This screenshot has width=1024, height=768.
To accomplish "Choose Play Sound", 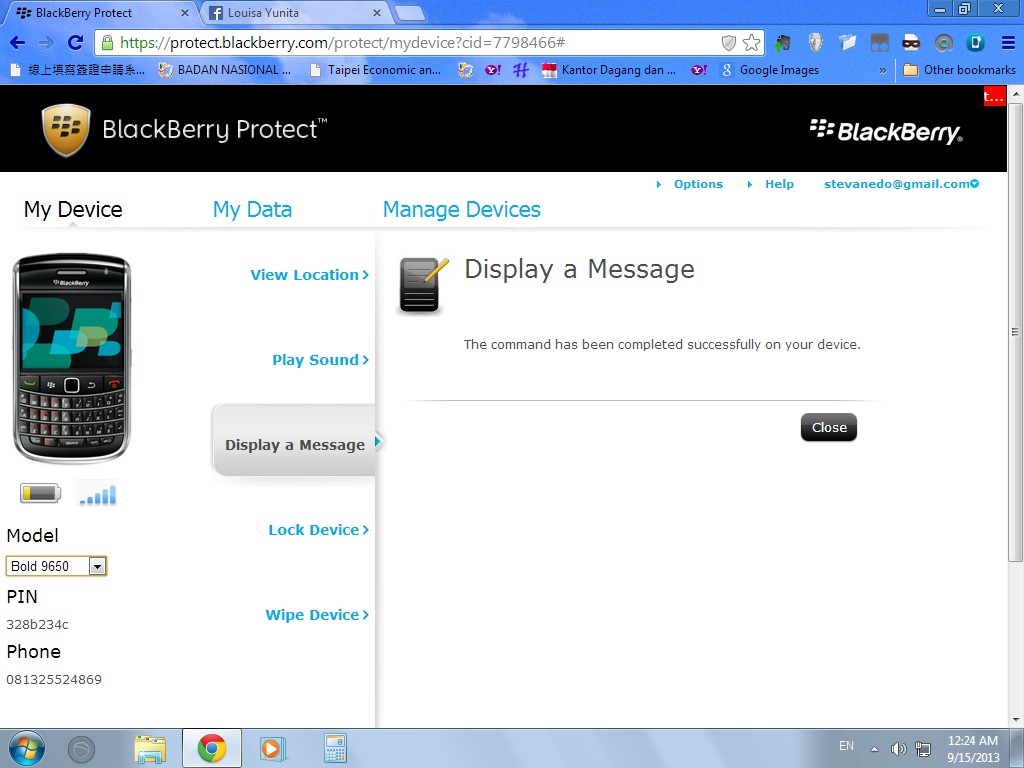I will (321, 360).
